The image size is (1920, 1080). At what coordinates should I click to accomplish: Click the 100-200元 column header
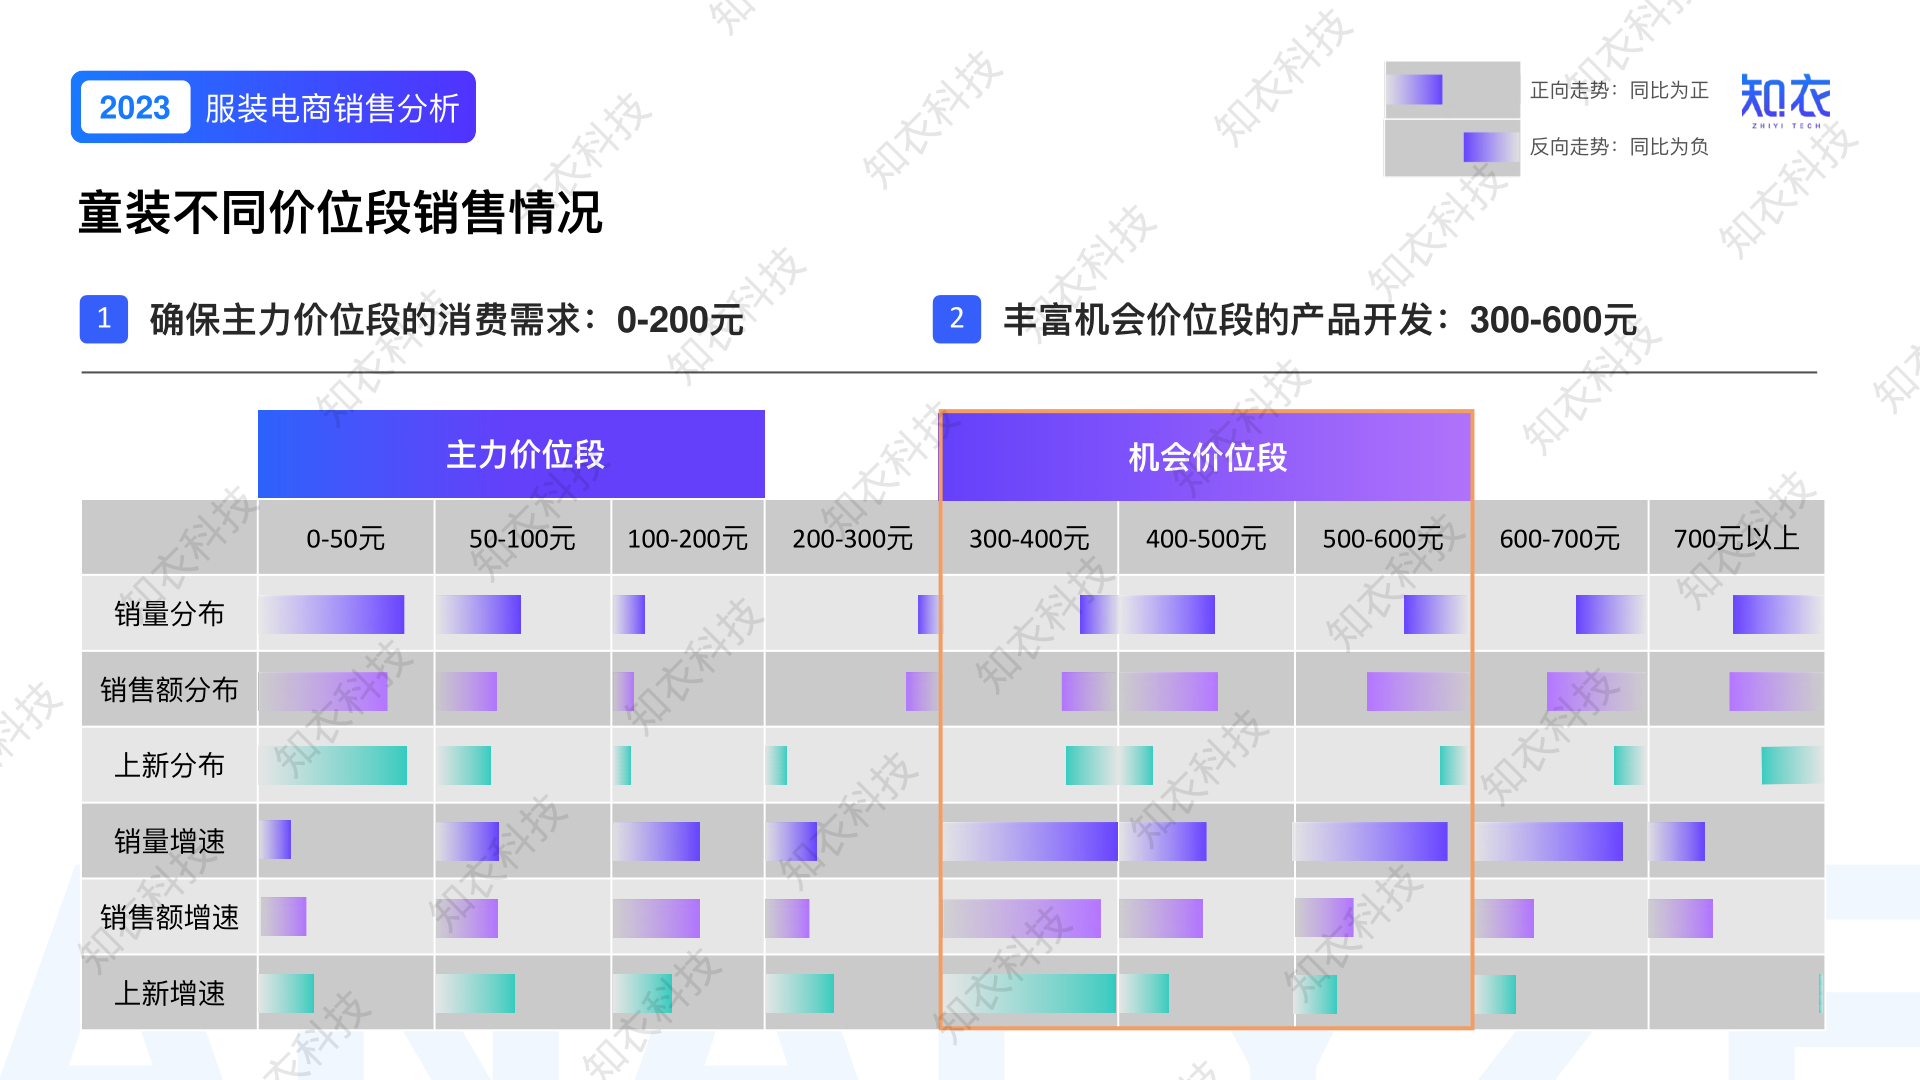[688, 538]
